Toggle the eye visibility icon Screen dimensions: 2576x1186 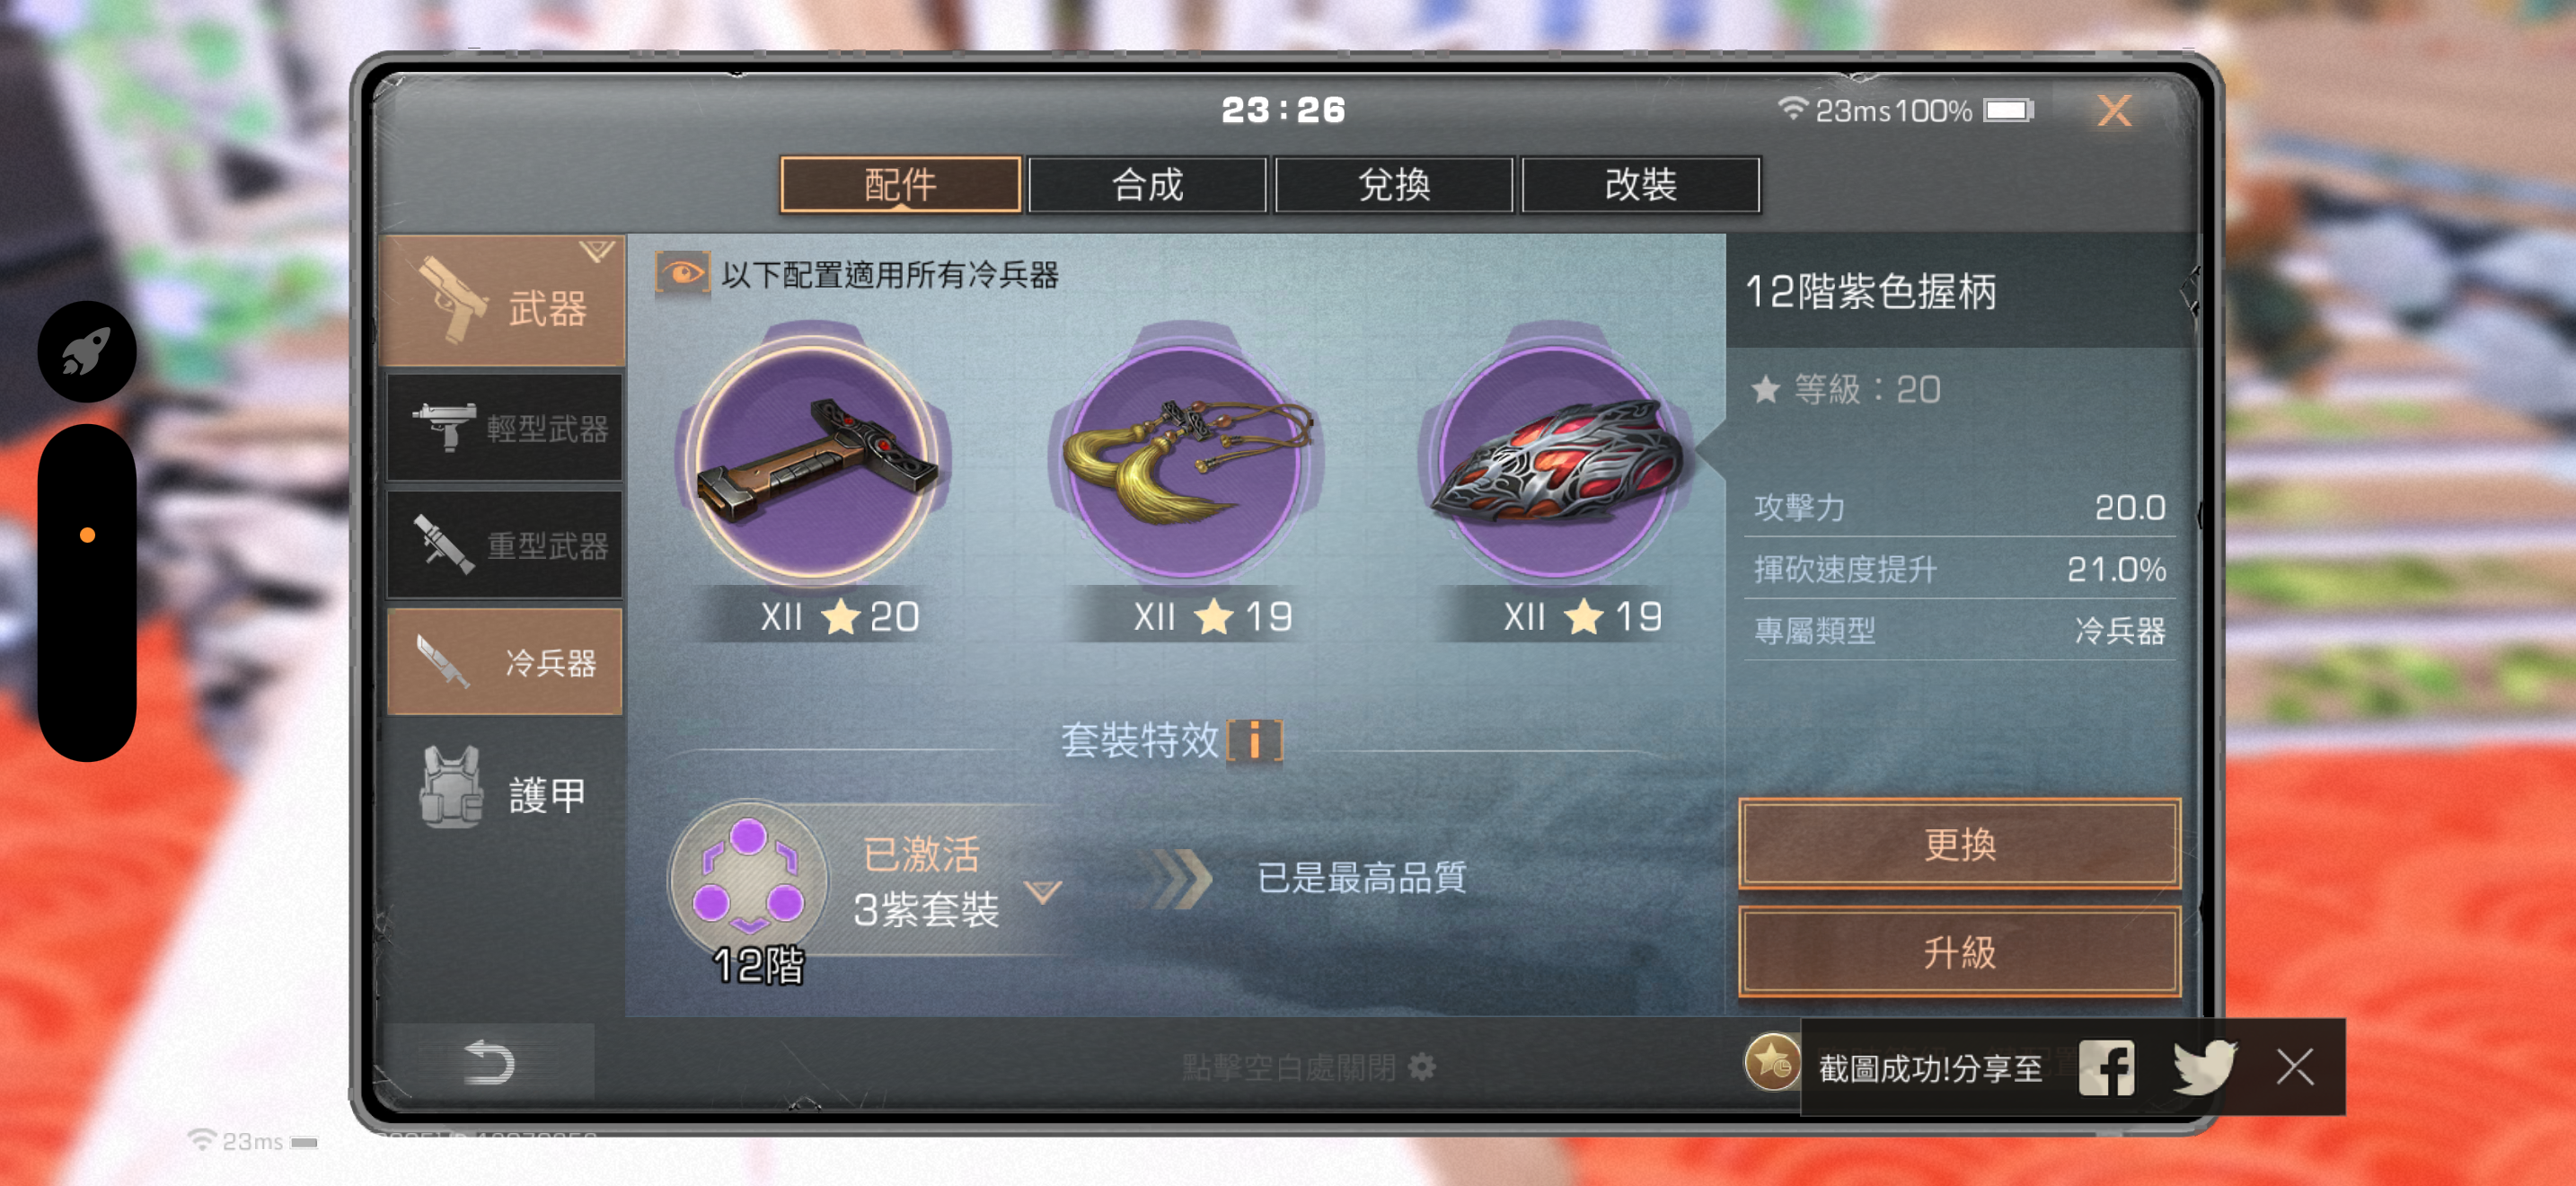[682, 273]
